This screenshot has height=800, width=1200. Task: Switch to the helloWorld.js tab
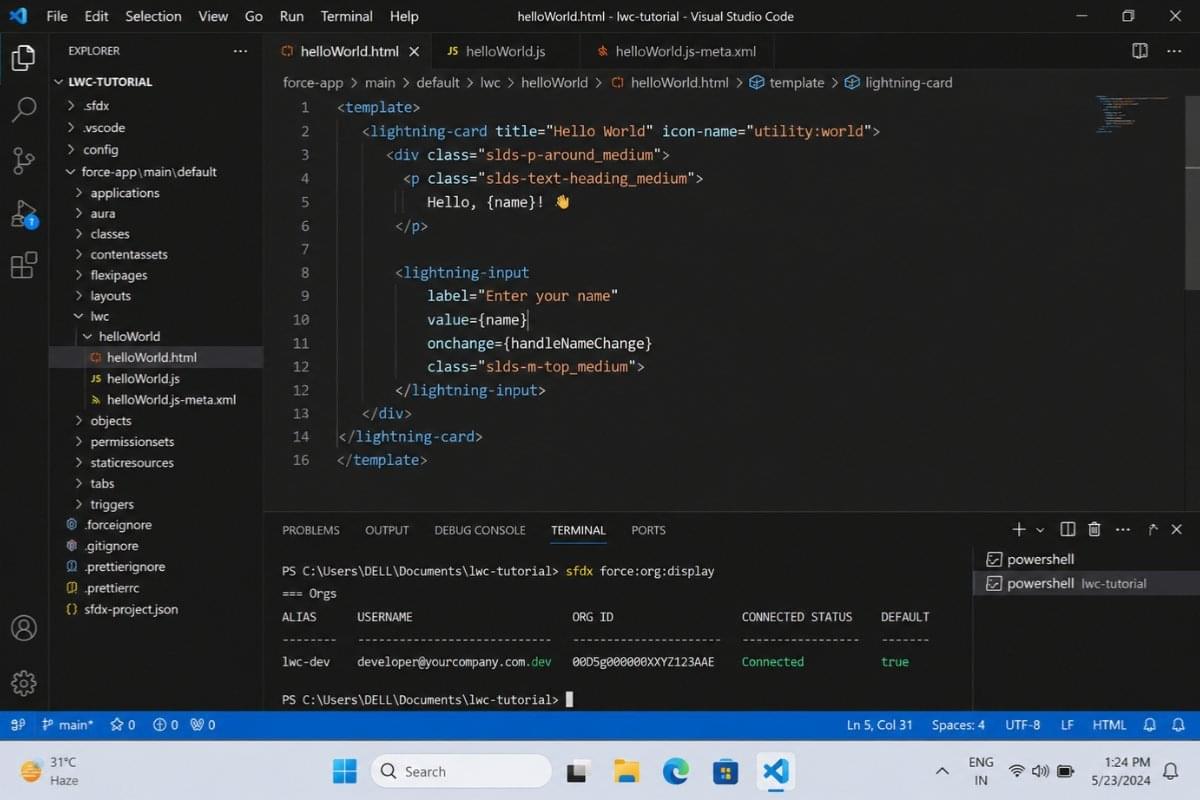click(506, 51)
